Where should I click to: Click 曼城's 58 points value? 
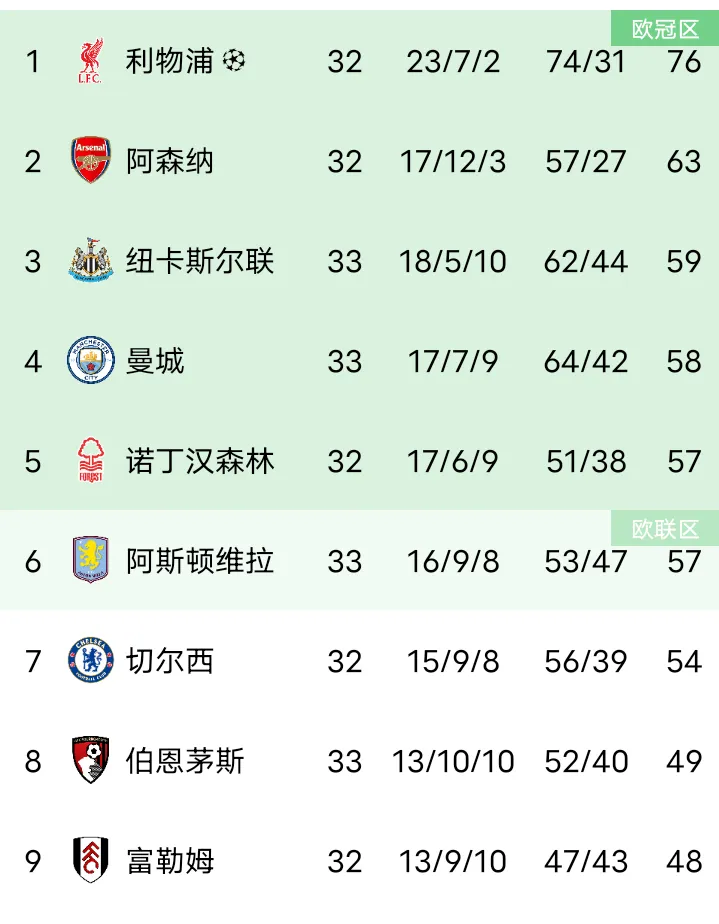pos(684,361)
